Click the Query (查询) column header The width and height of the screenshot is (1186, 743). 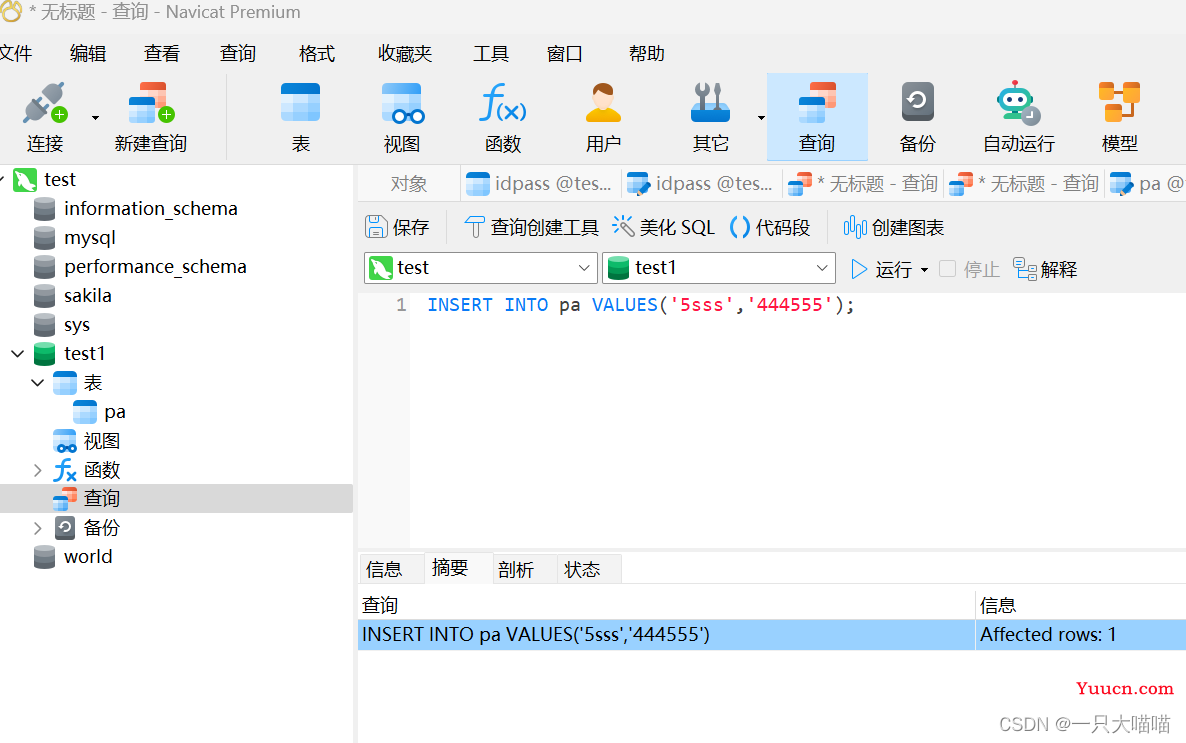pyautogui.click(x=666, y=605)
